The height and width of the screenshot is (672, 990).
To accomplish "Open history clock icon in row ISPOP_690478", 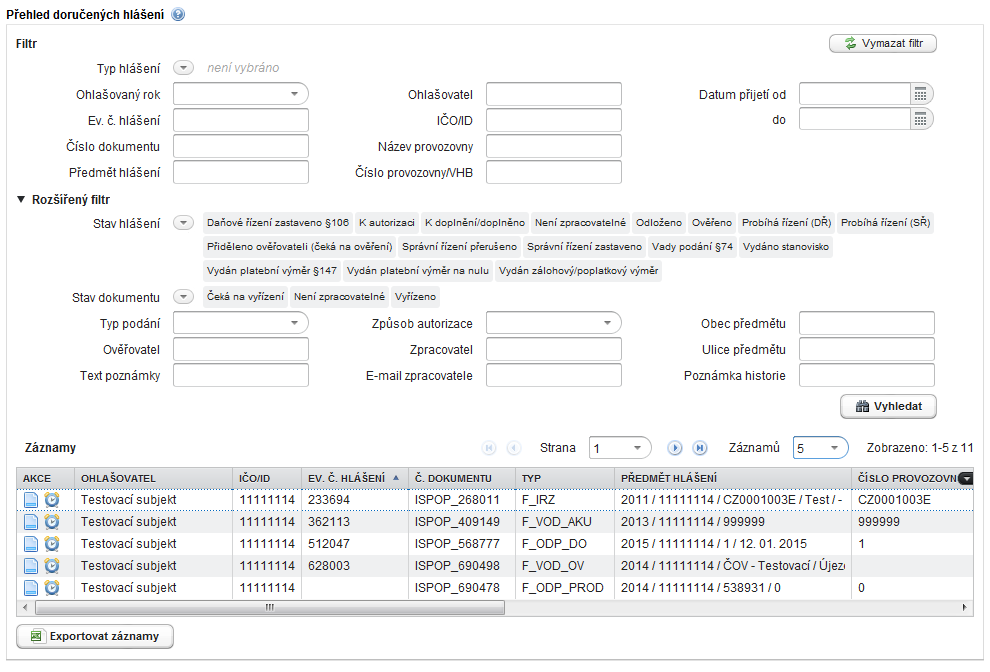I will 52,588.
